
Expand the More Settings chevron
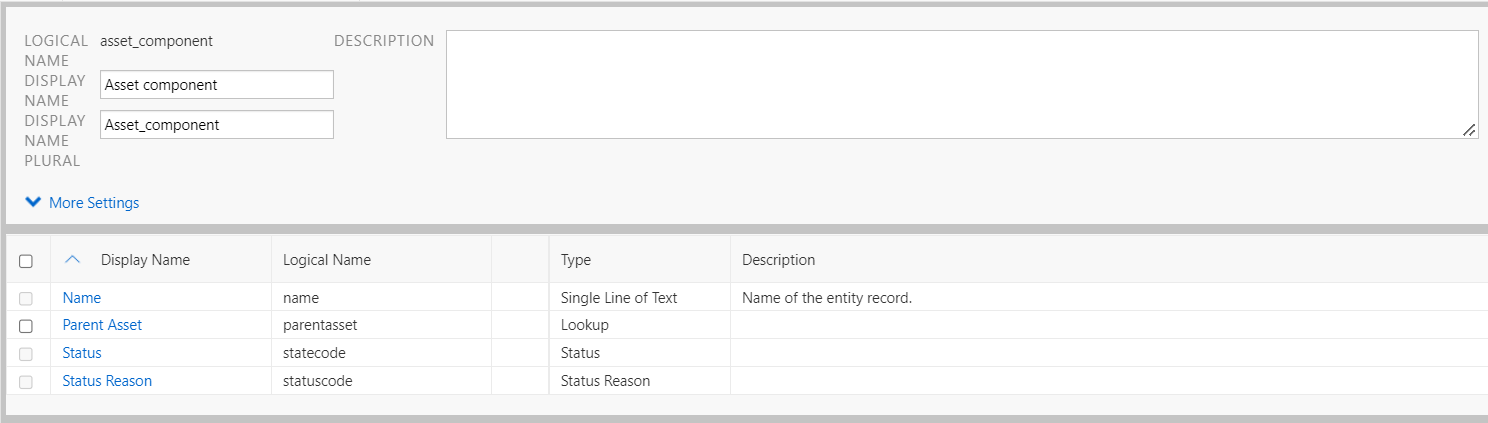click(x=34, y=203)
